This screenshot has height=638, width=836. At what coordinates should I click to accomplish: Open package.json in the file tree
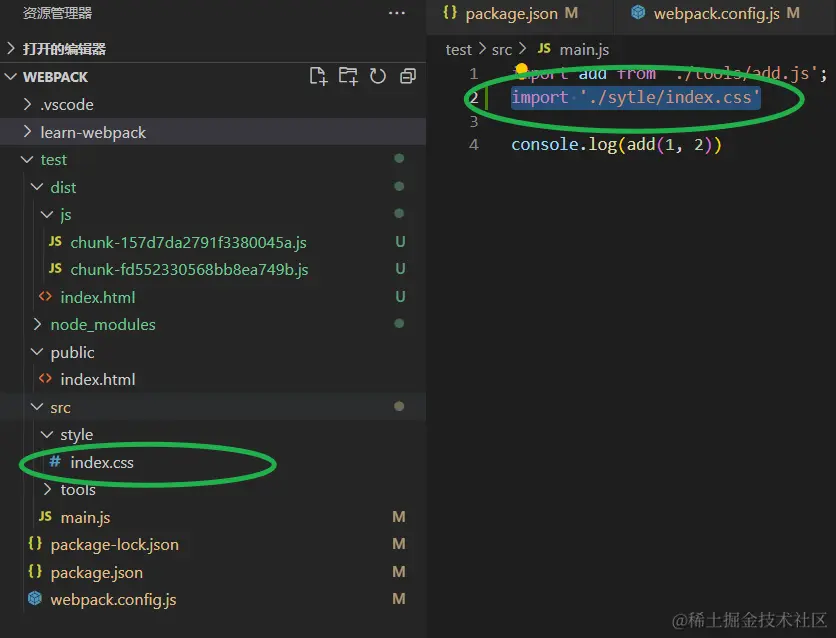point(97,572)
